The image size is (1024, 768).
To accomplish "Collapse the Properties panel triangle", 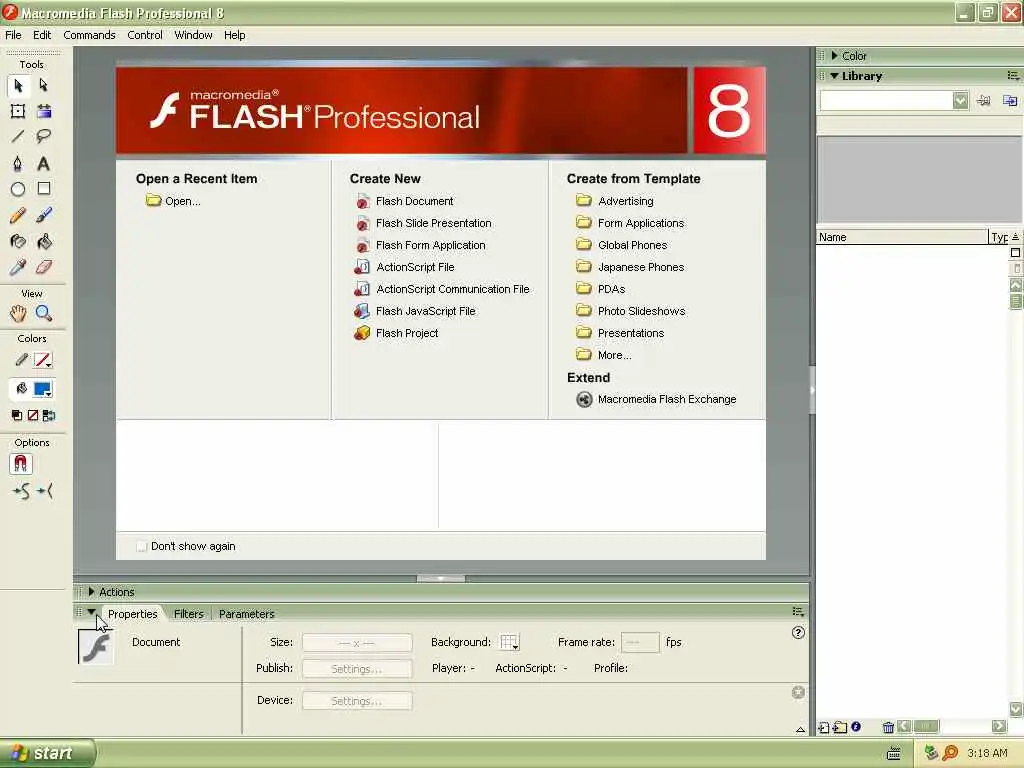I will 91,613.
